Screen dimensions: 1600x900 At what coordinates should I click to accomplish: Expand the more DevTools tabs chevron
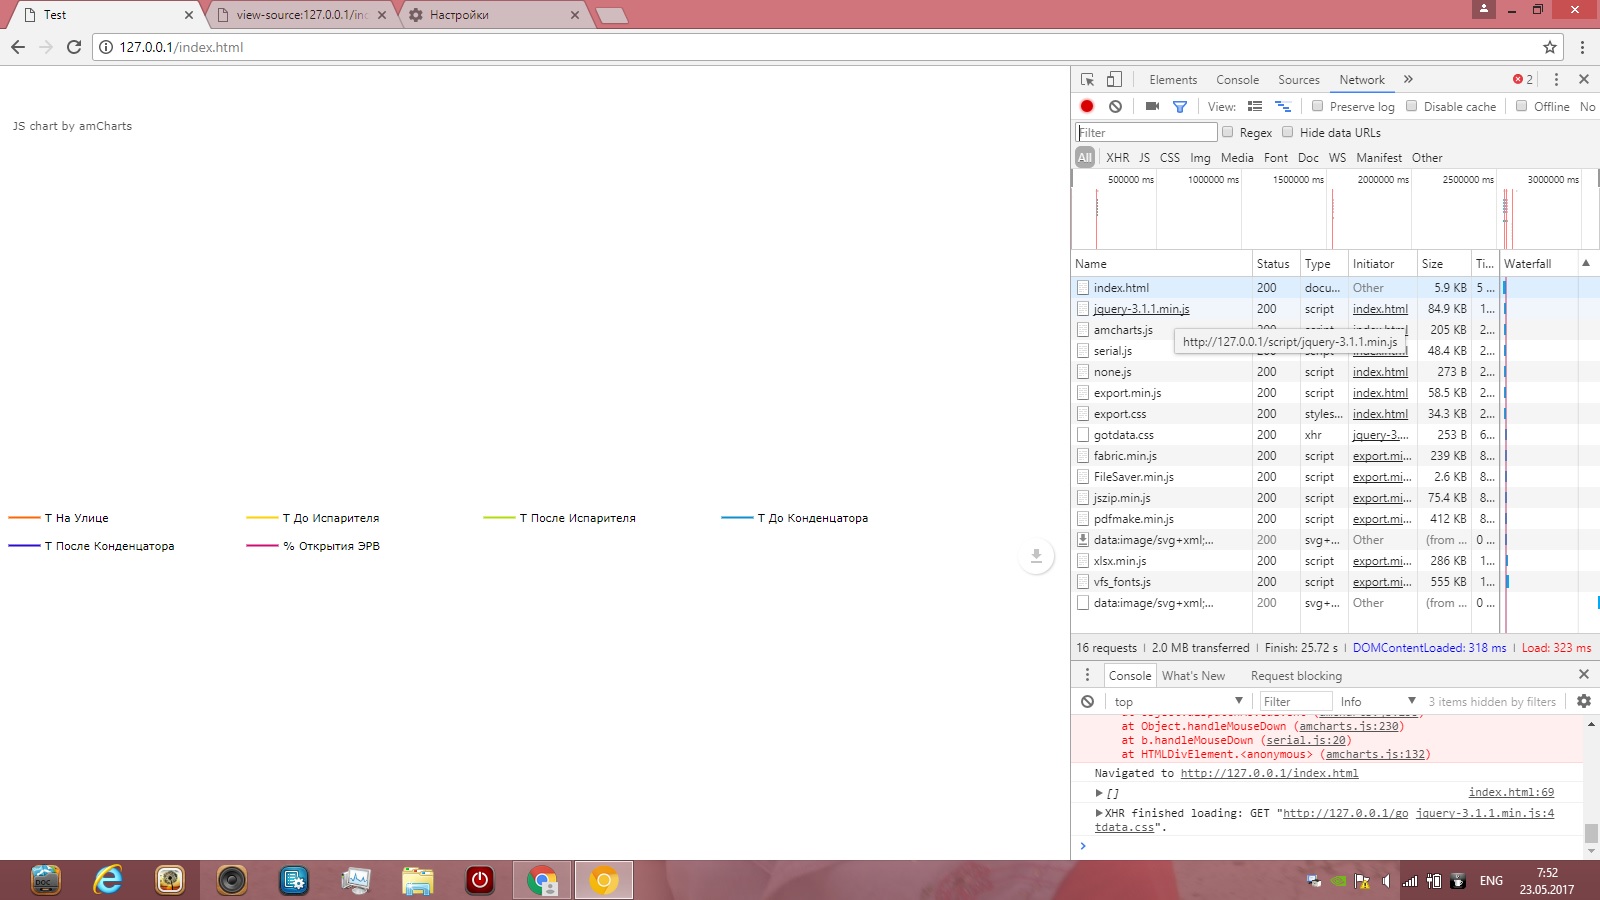click(1408, 80)
